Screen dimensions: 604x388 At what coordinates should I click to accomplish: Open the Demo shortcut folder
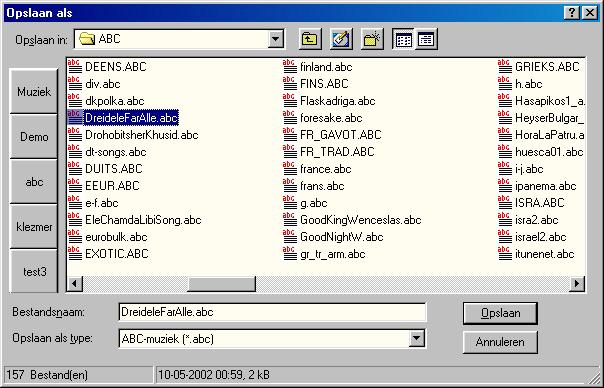[x=34, y=136]
